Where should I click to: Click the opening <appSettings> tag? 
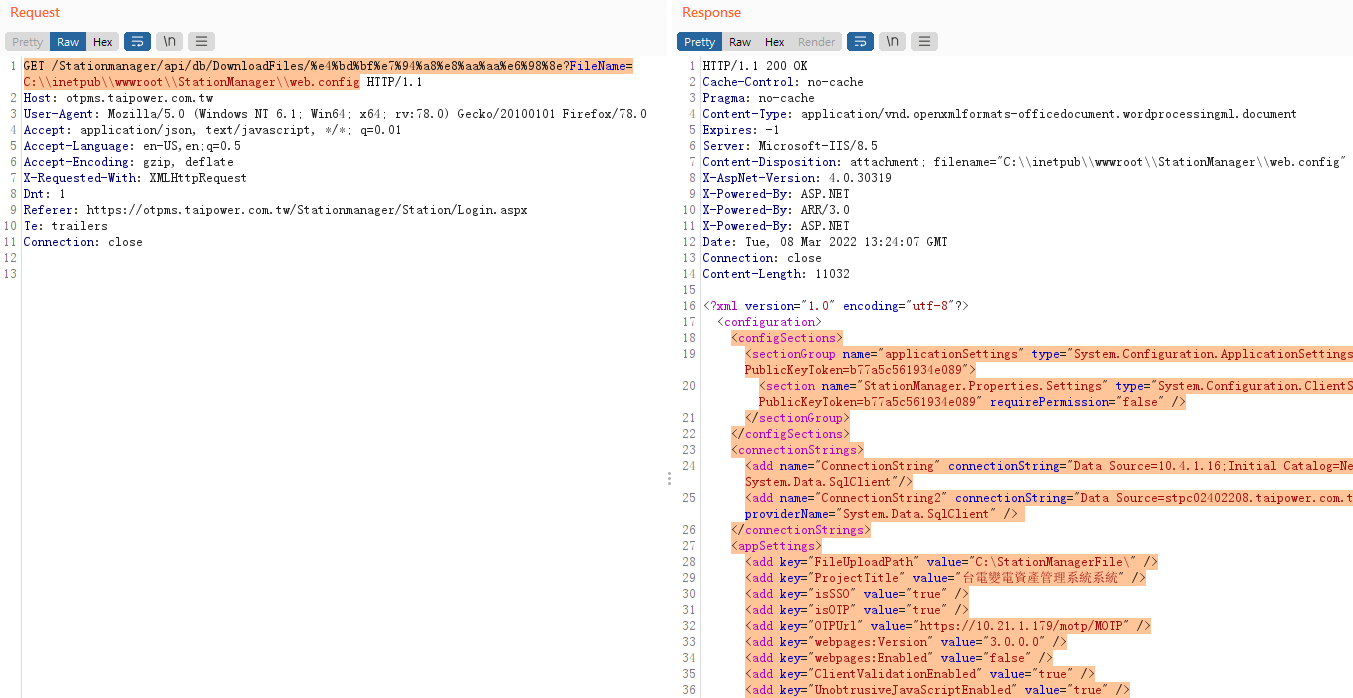[x=776, y=546]
